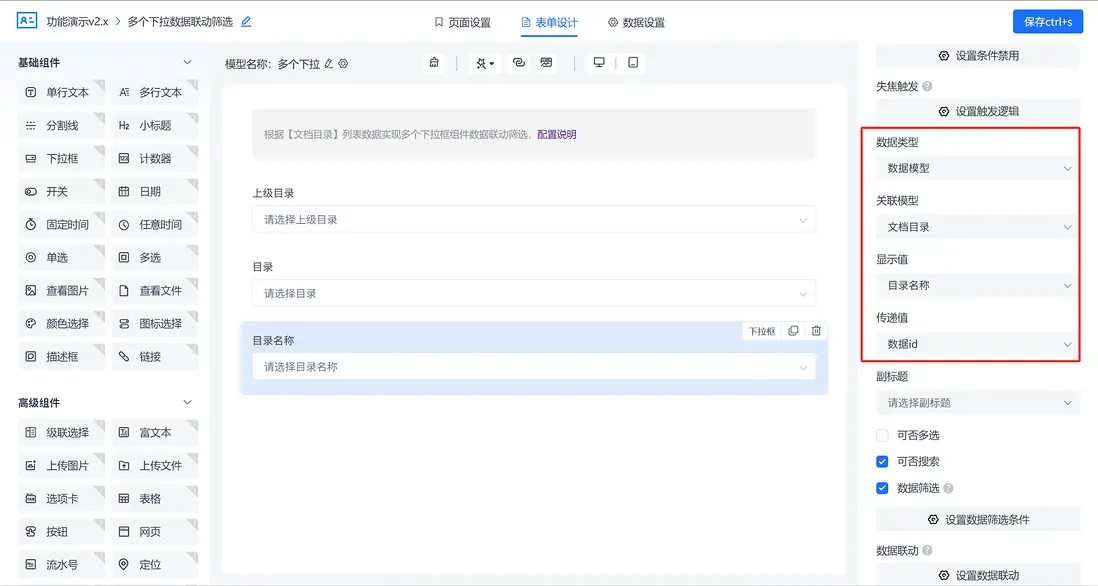Screen dimensions: 1098x586
Task: Disable the 数据筛选 checkbox
Action: click(882, 489)
